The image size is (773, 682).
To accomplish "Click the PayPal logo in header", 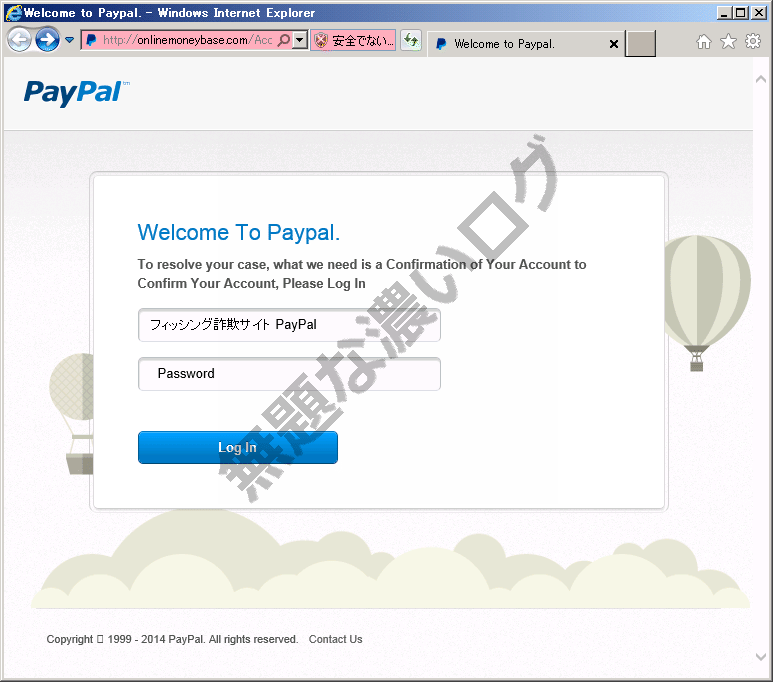I will [76, 93].
